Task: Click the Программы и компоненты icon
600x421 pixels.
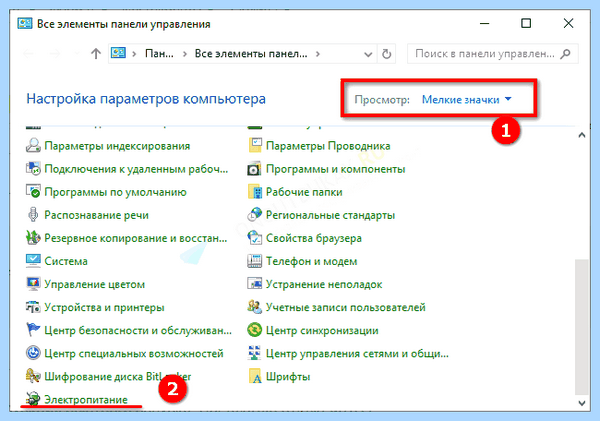Action: click(x=255, y=168)
